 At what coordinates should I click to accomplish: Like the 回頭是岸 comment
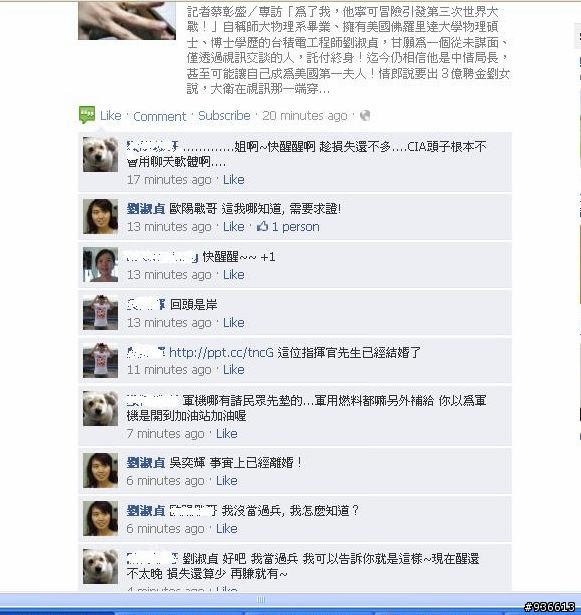tap(234, 322)
